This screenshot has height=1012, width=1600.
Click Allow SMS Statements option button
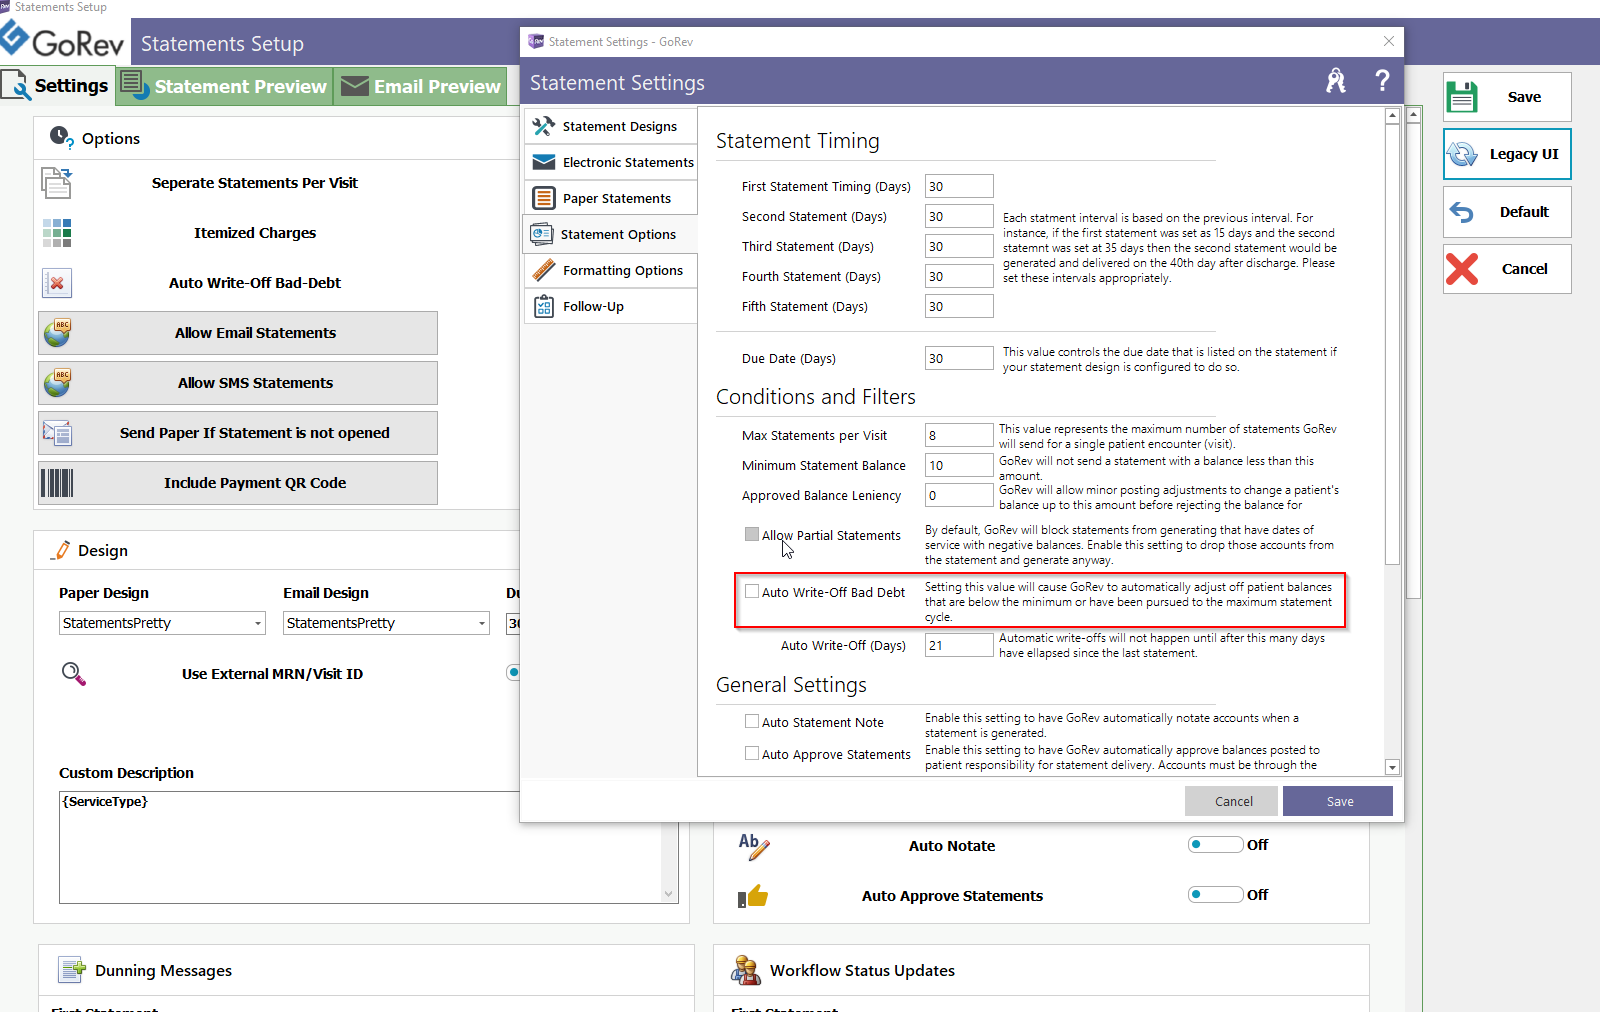[x=238, y=383]
